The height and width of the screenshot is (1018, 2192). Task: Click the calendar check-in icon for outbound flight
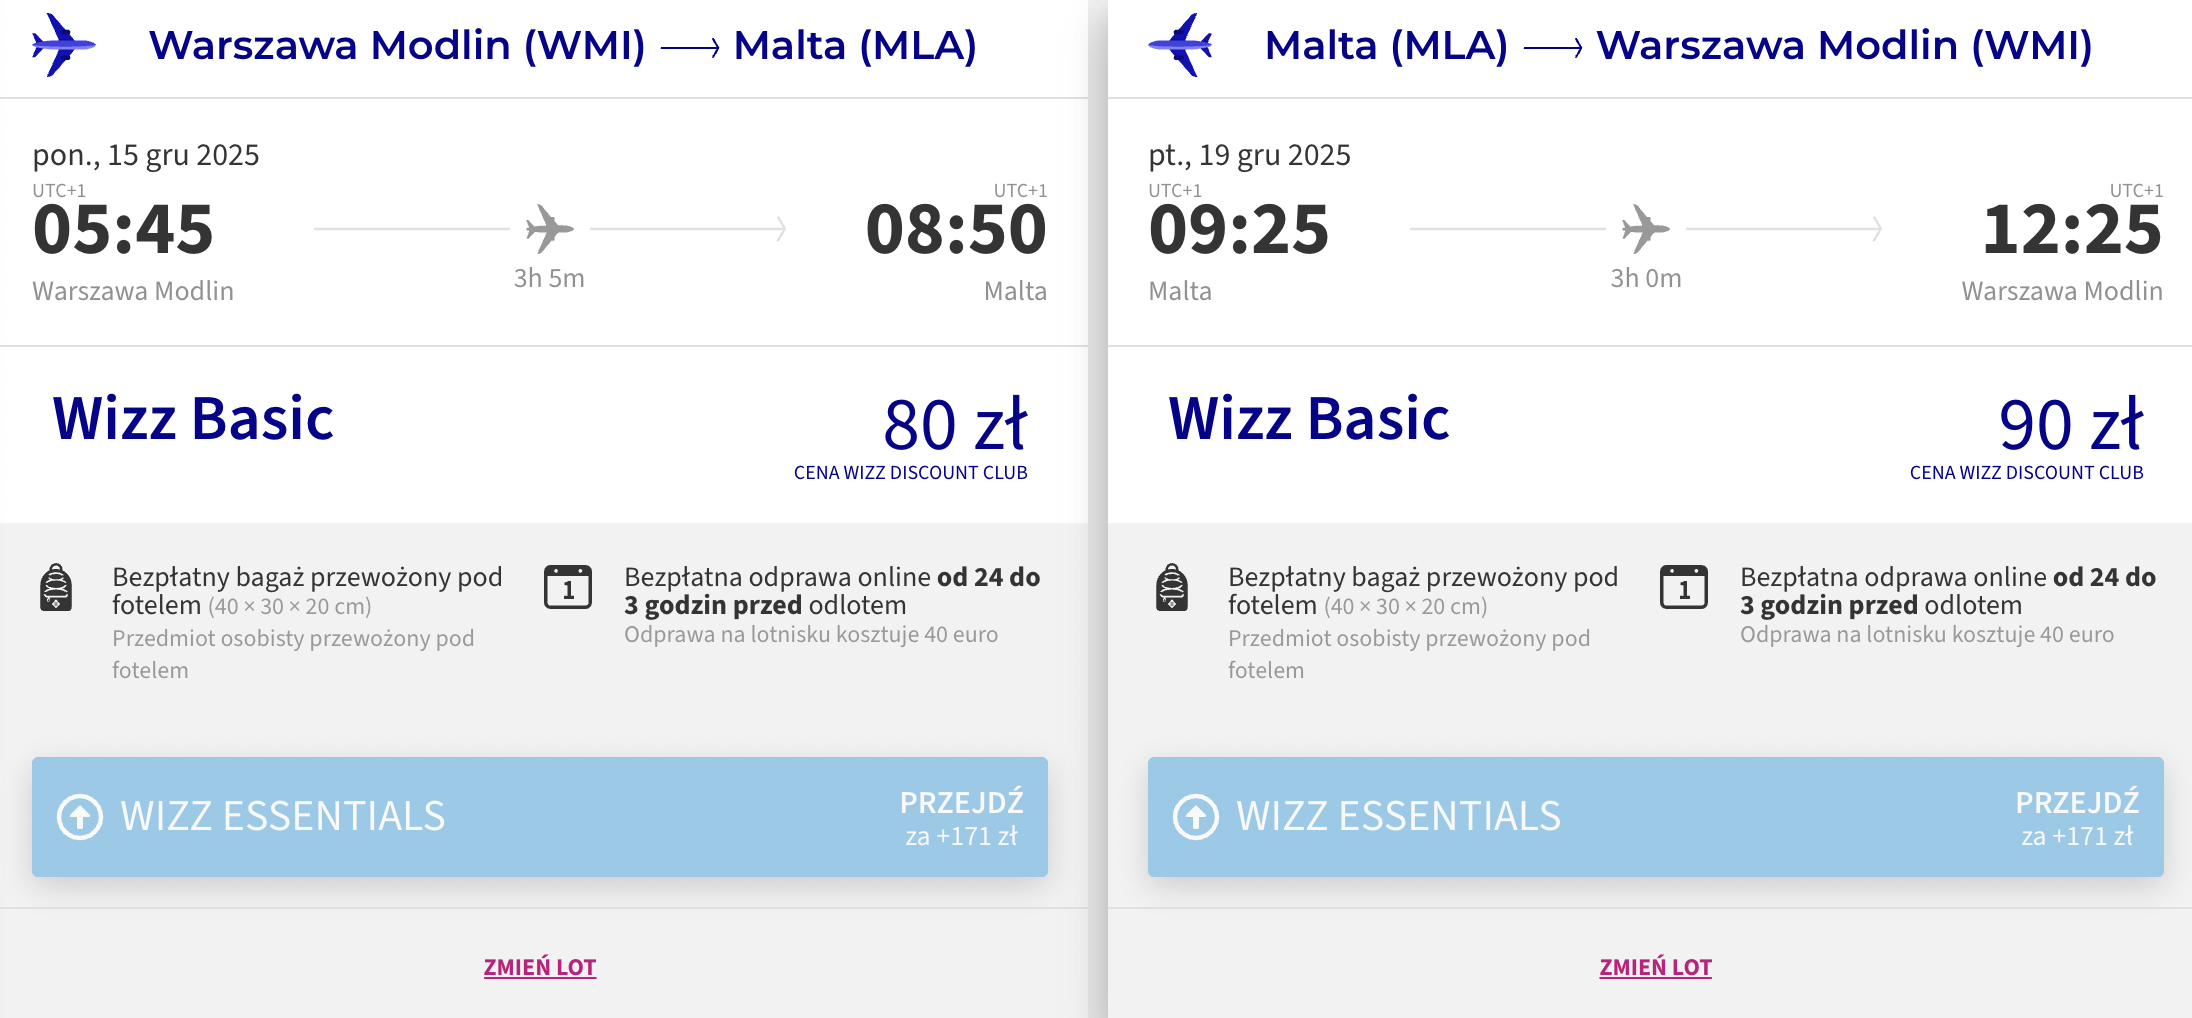[568, 587]
